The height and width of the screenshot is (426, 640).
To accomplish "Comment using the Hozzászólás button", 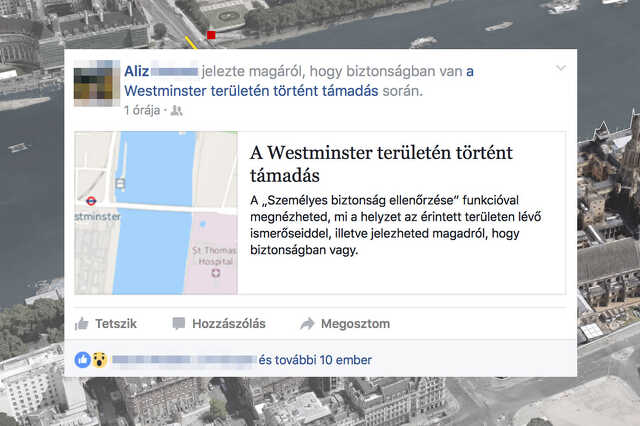I will coord(219,324).
